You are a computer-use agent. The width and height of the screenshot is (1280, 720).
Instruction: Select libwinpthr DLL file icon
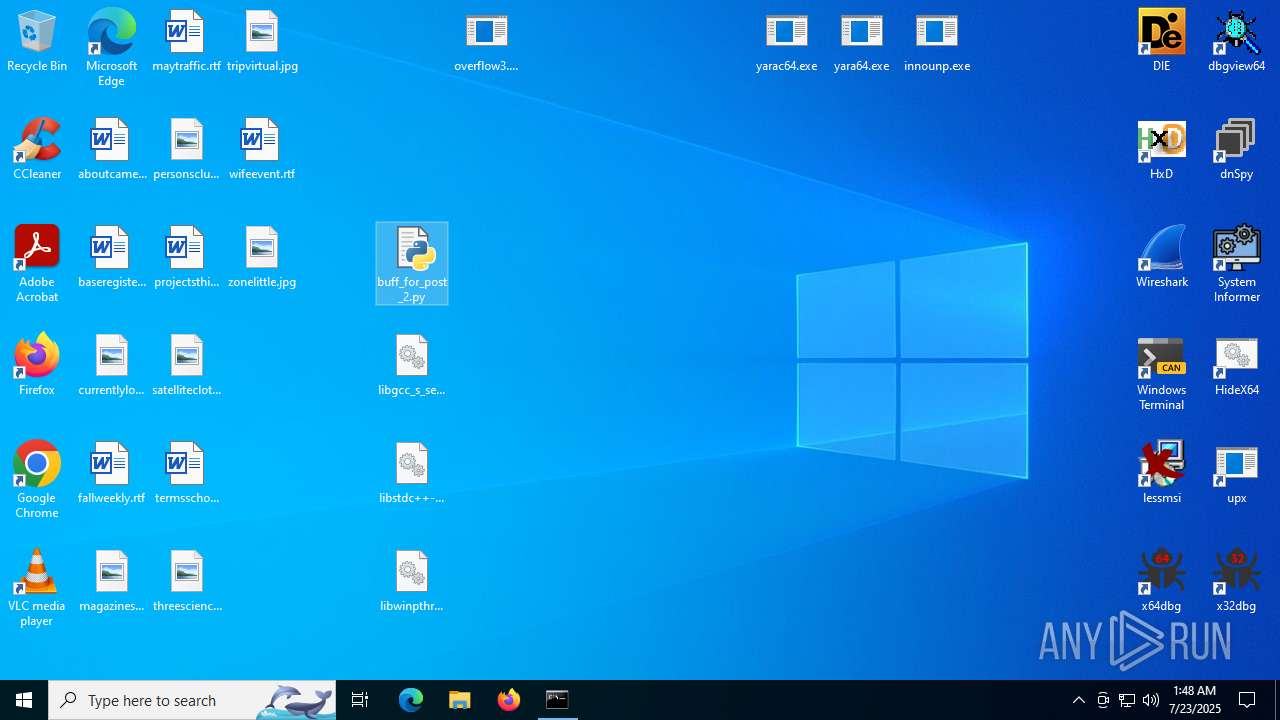tap(412, 582)
